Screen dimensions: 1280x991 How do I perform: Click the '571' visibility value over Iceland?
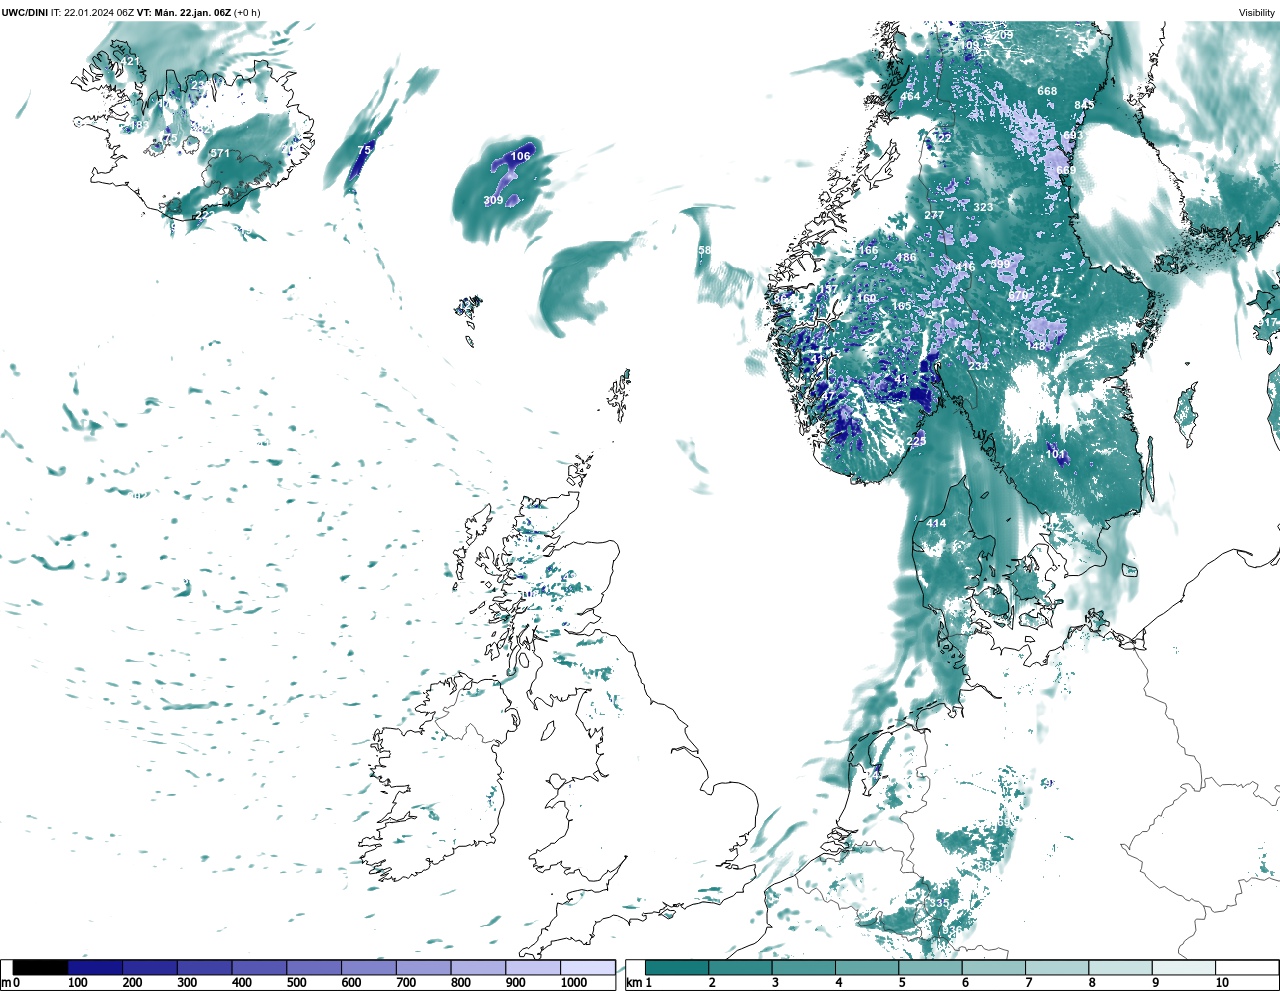tap(220, 154)
